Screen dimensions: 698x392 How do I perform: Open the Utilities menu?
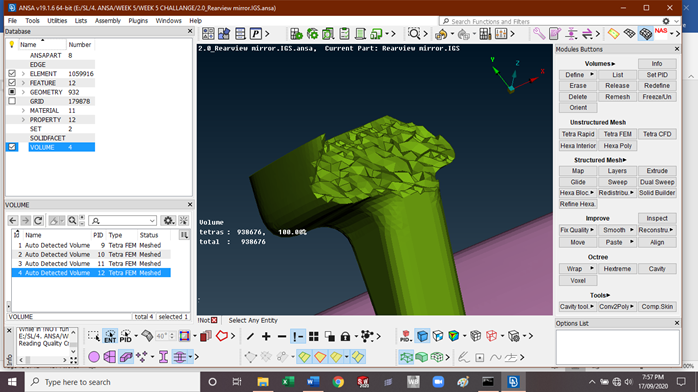57,21
